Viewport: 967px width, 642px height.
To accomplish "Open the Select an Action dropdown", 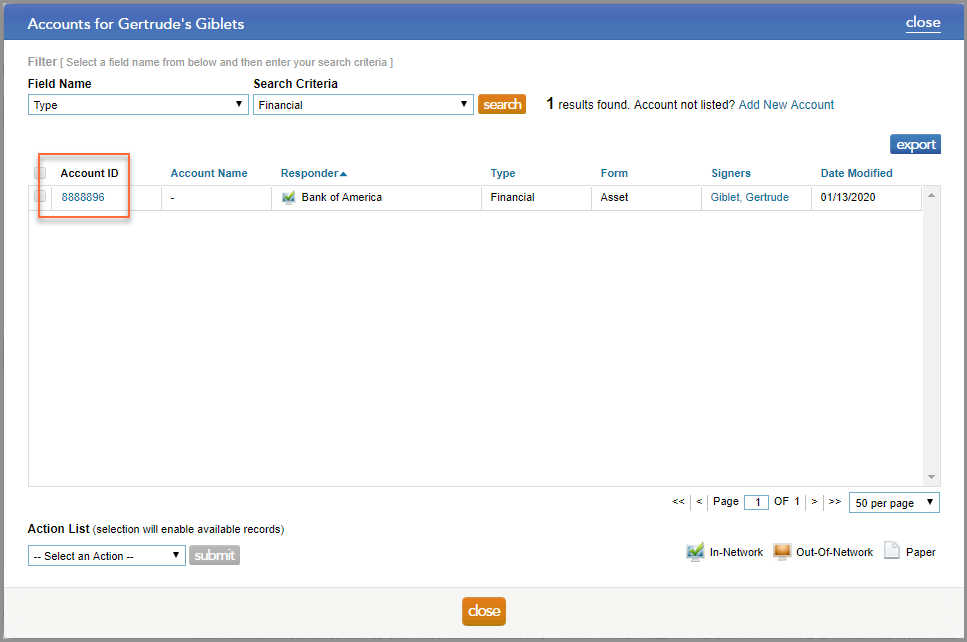I will point(105,554).
